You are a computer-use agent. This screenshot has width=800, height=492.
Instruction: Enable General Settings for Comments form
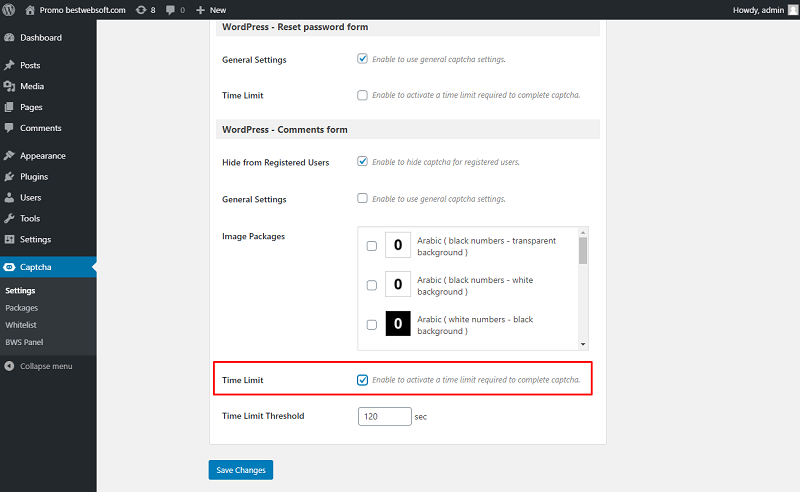click(362, 198)
